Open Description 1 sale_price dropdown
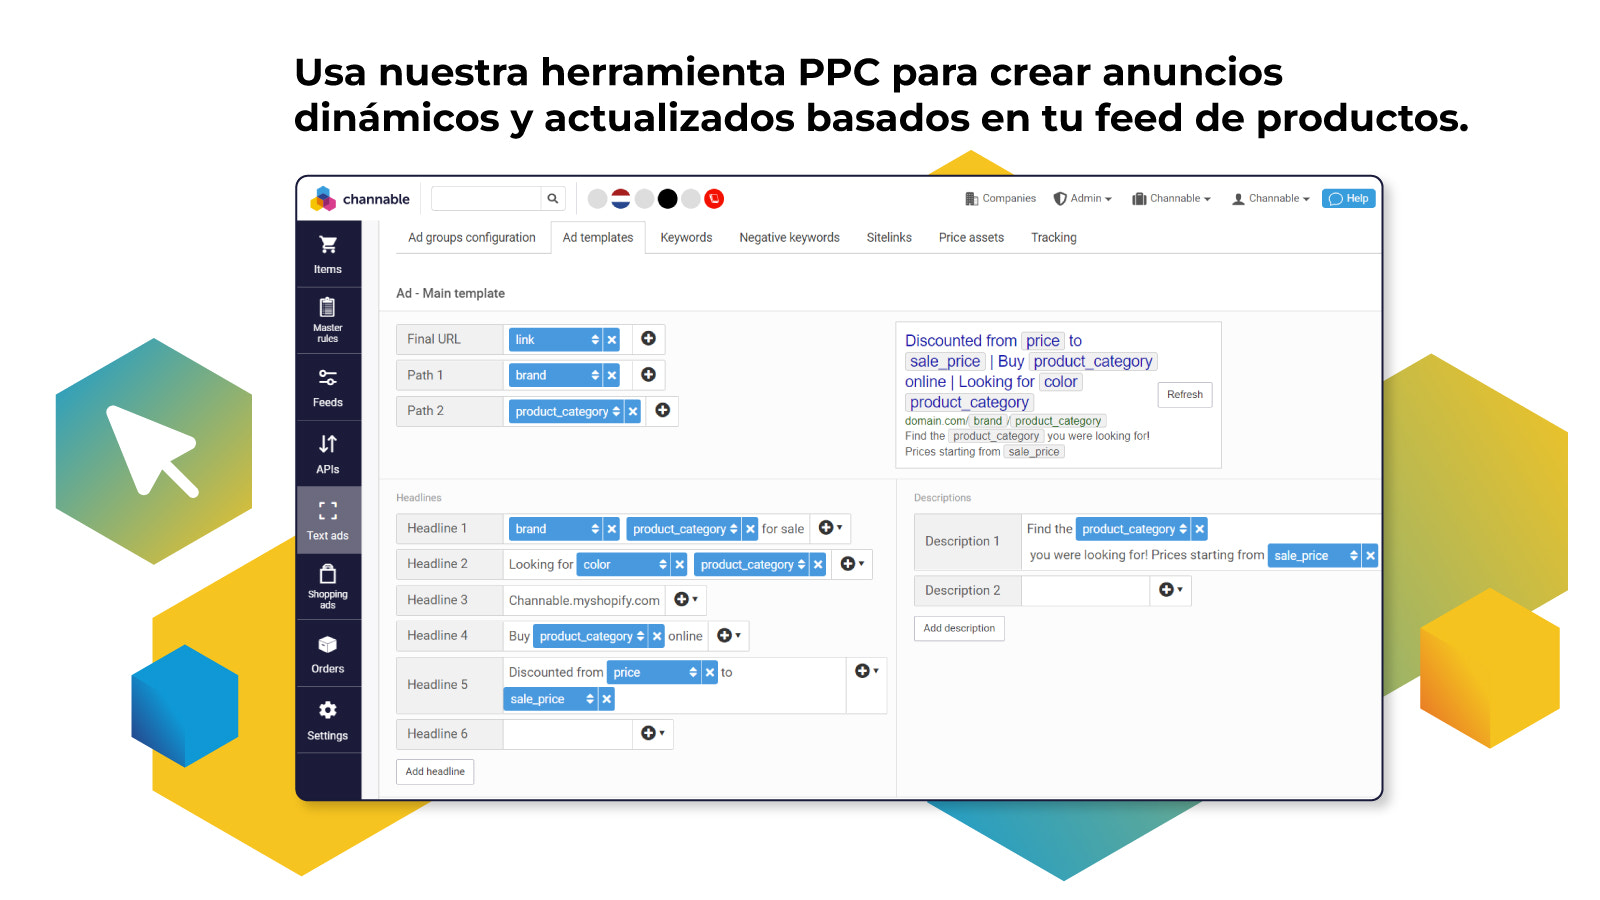Image resolution: width=1600 pixels, height=900 pixels. (1315, 556)
